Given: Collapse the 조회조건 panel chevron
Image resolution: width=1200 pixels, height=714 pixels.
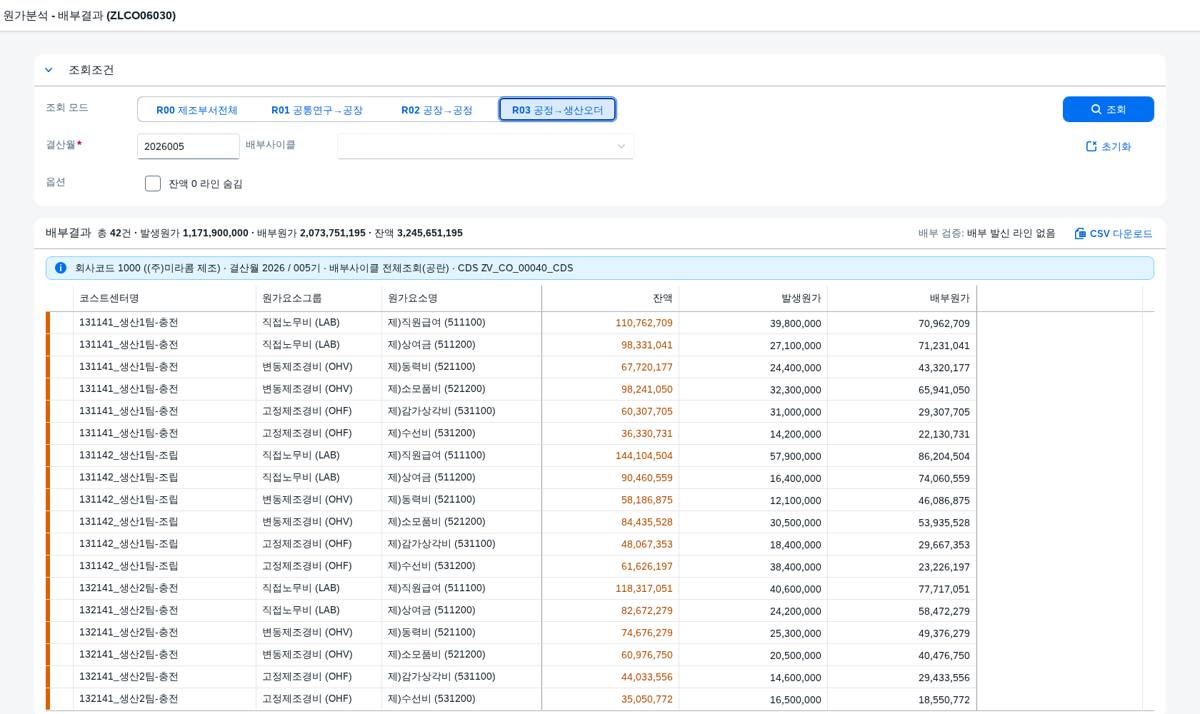Looking at the screenshot, I should coord(48,70).
